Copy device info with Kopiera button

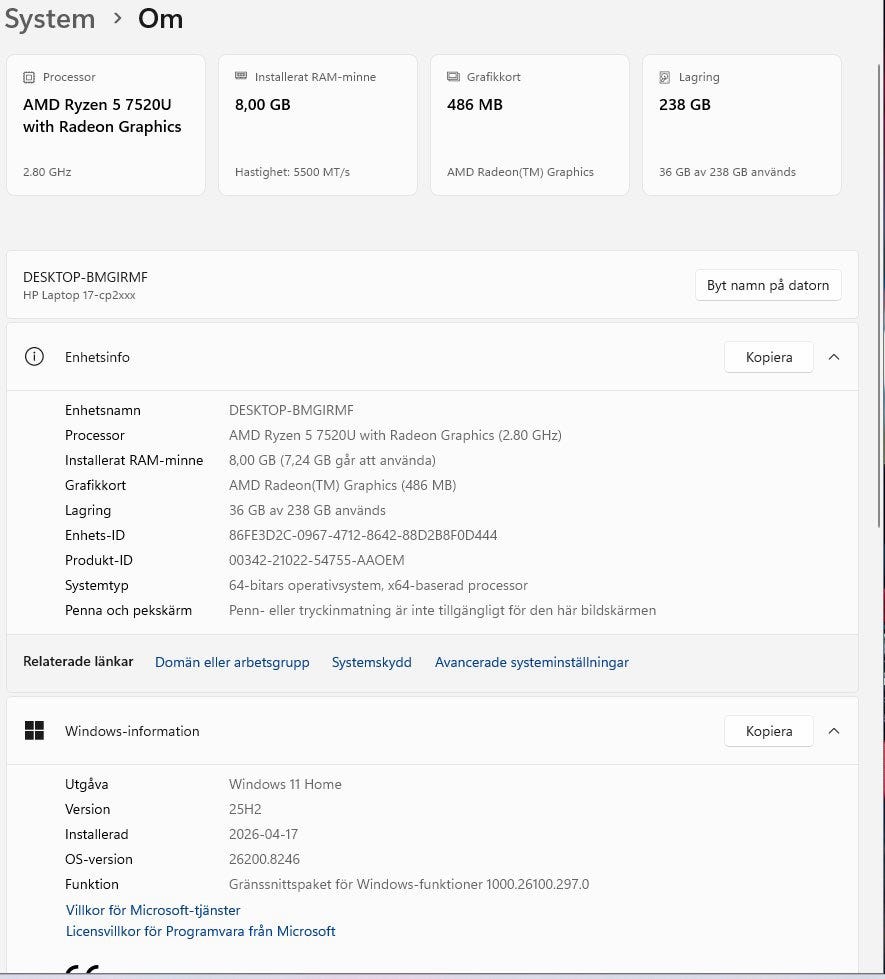point(768,357)
